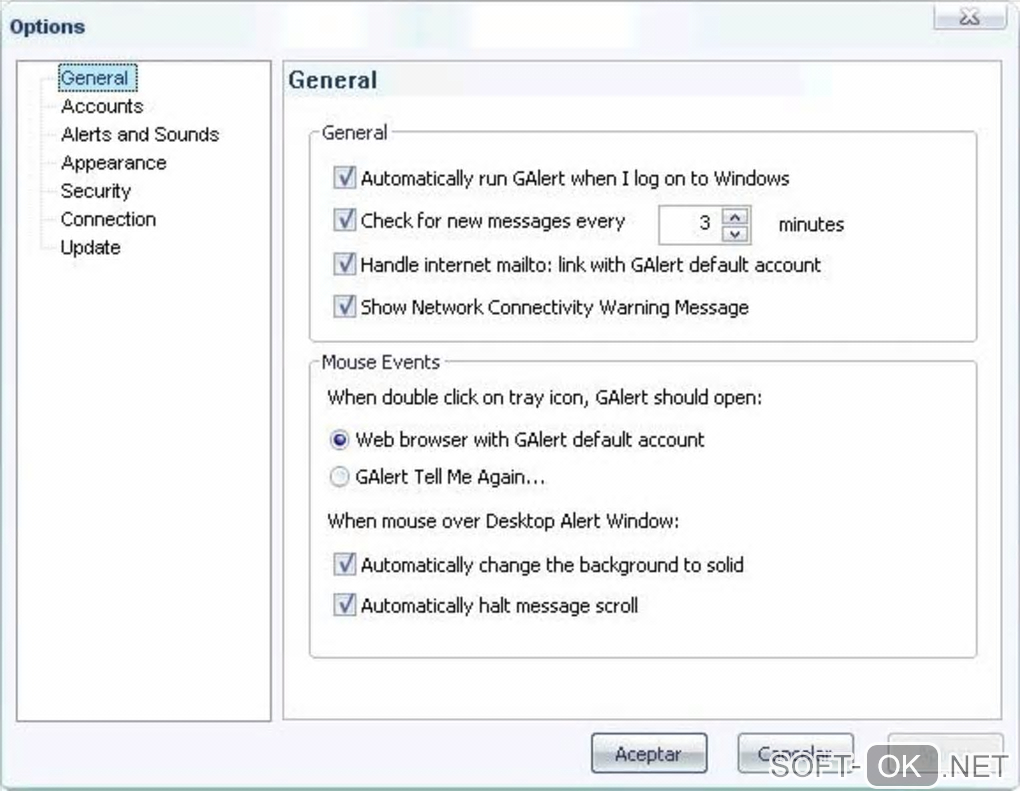Decrease minutes with the down arrow
Screen dimensions: 1020x791
(736, 233)
